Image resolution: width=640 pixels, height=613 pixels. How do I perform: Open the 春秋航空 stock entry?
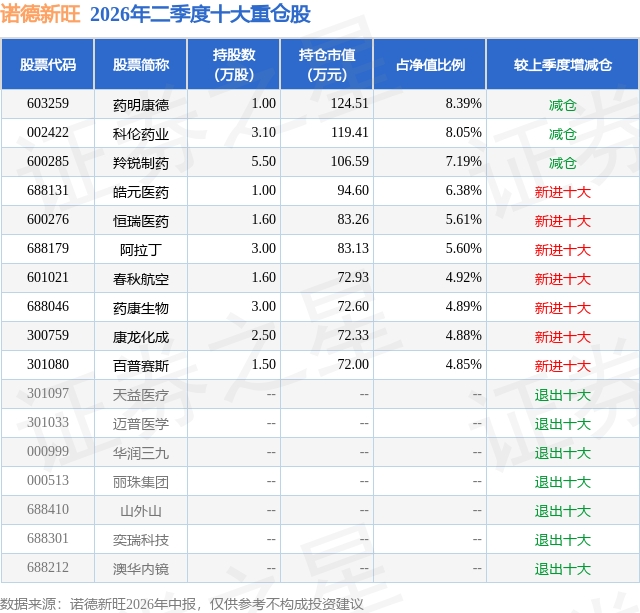(141, 279)
